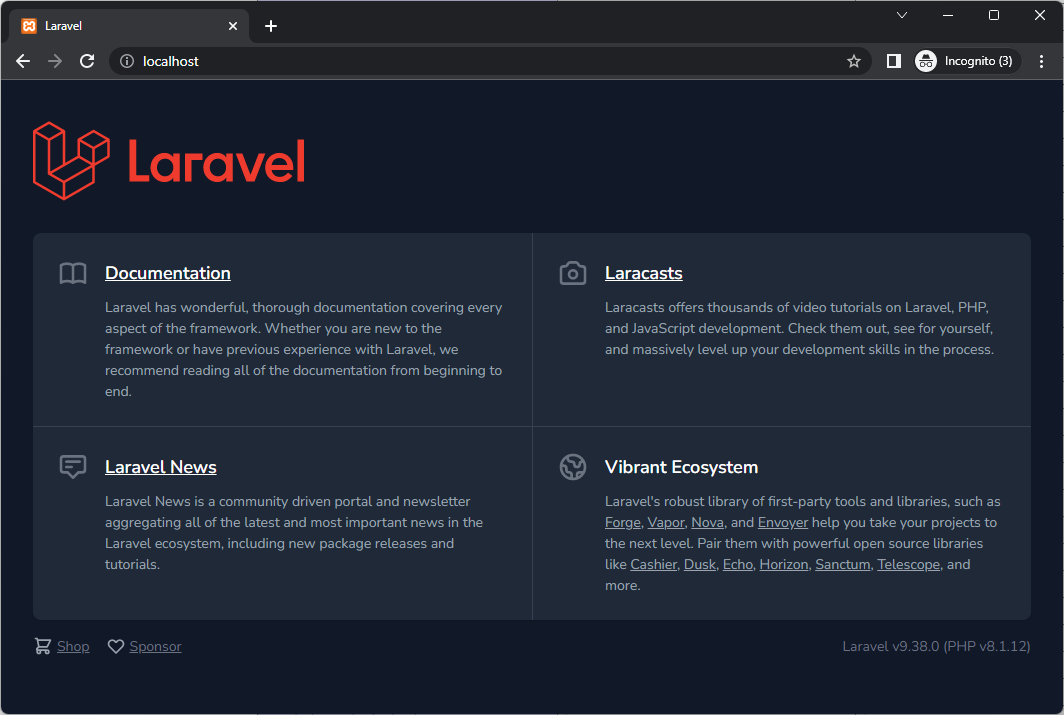Open the Shop link
Image resolution: width=1064 pixels, height=715 pixels.
73,646
